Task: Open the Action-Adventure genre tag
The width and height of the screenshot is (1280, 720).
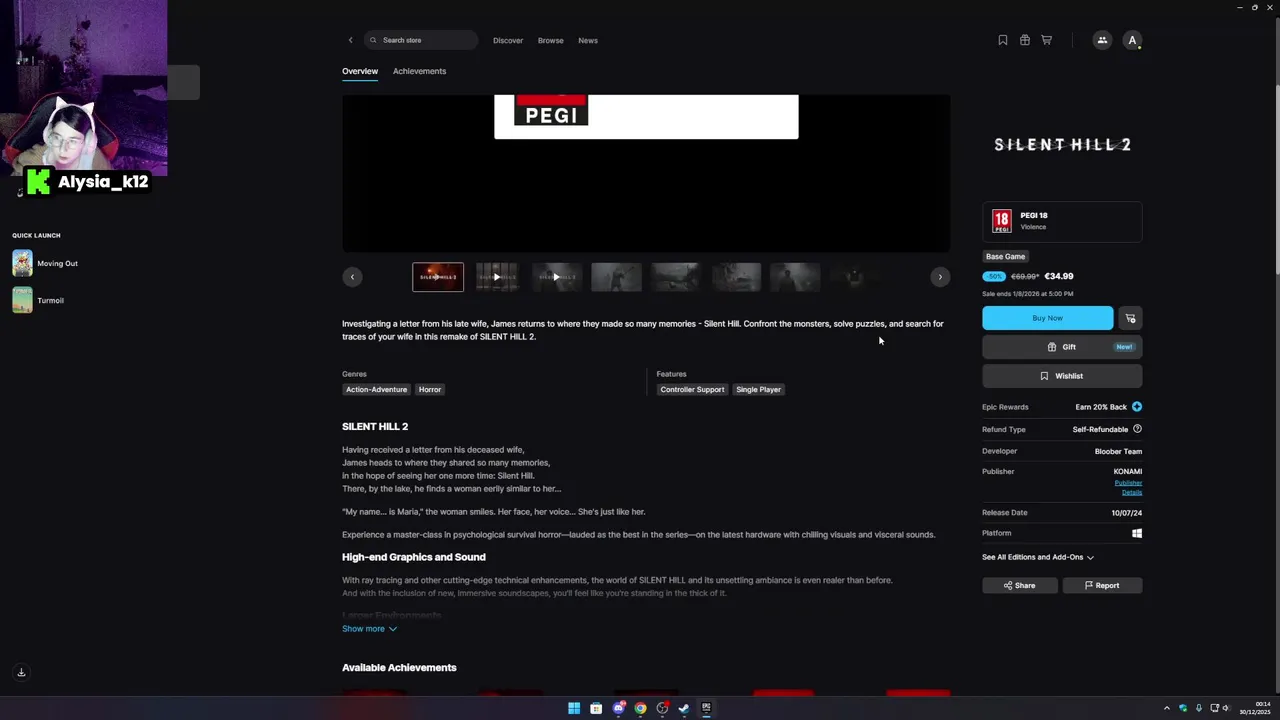Action: click(376, 389)
